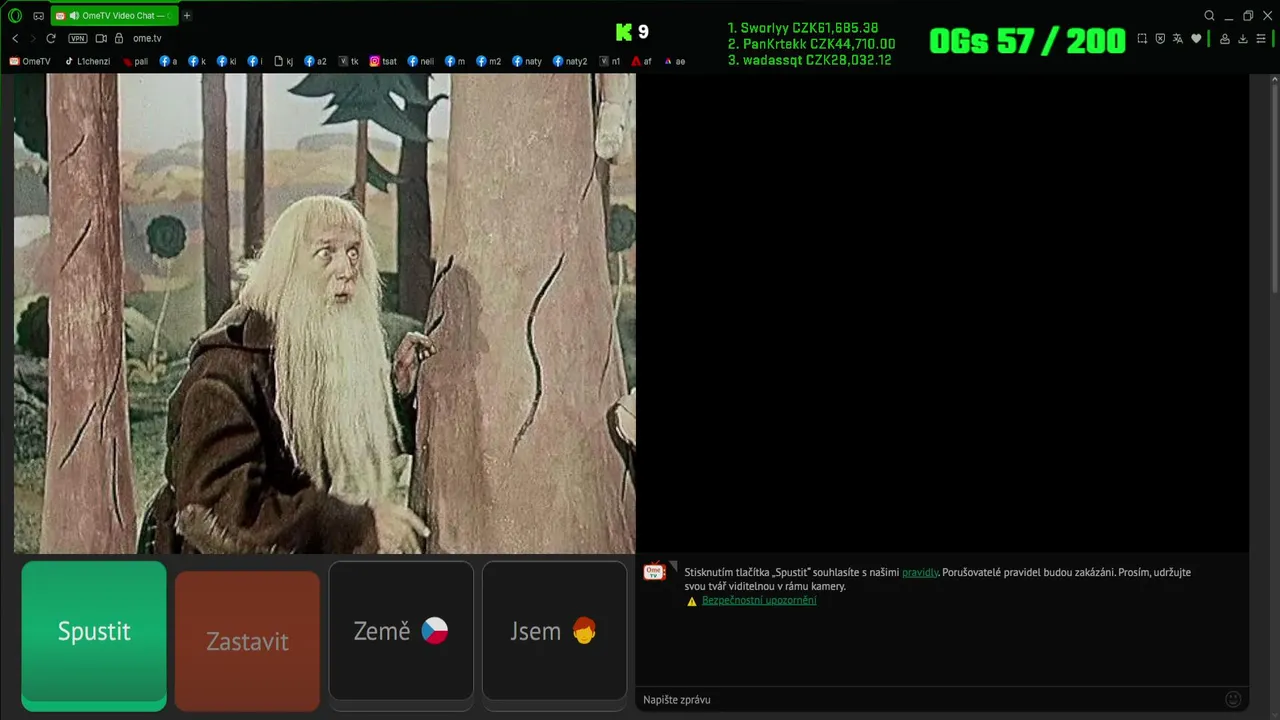1280x720 pixels.
Task: Open the Facebook bookmark labeled a2
Action: (315, 61)
